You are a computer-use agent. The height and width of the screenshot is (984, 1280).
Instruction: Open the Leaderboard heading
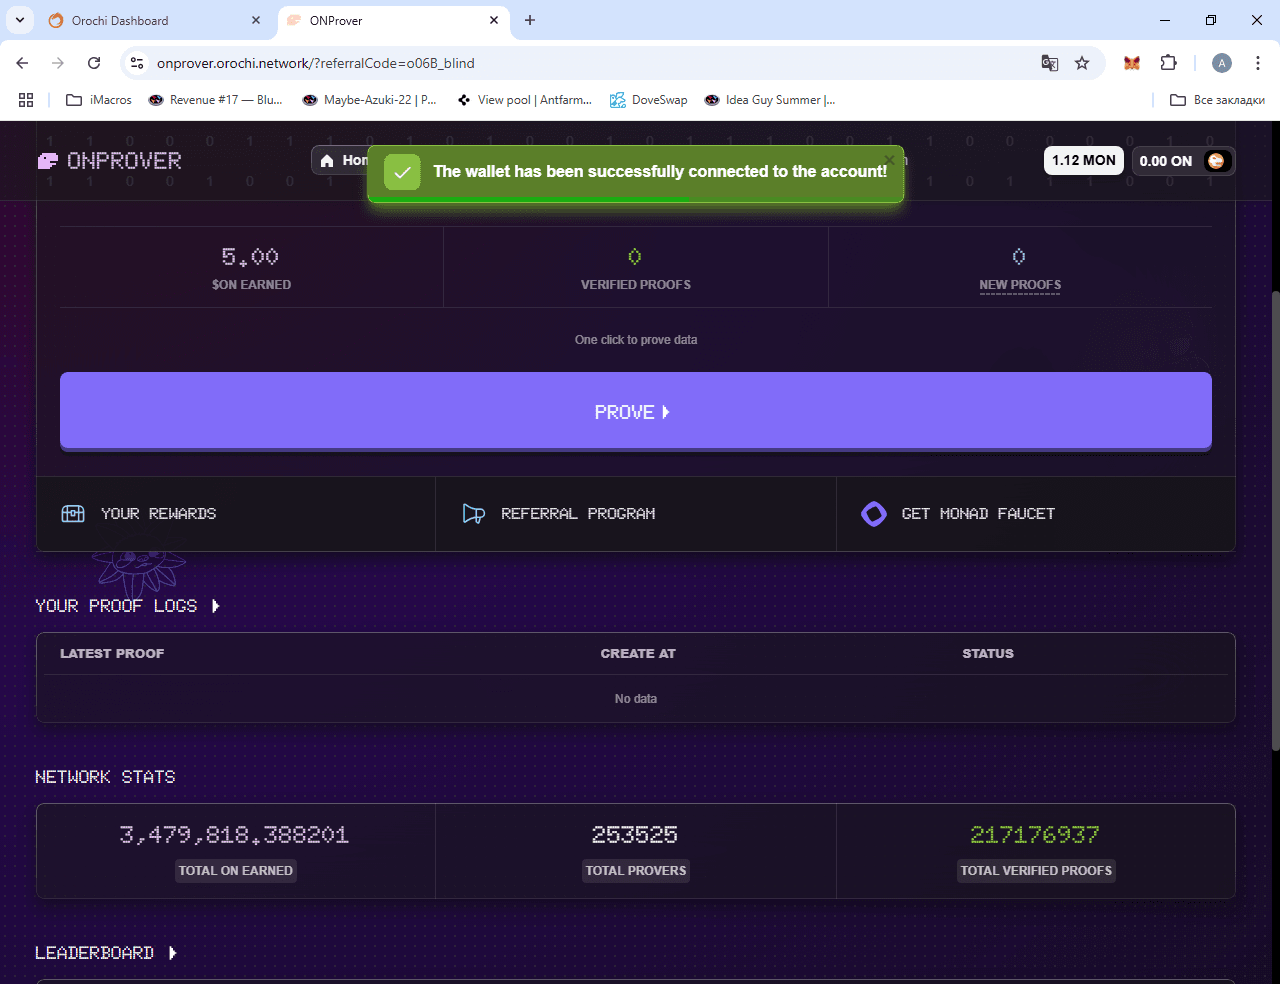[x=95, y=953]
